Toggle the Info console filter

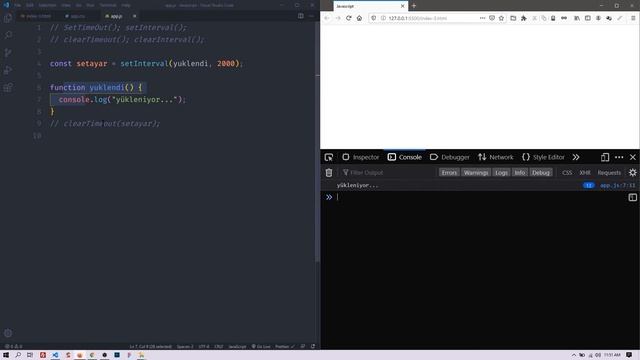[520, 173]
